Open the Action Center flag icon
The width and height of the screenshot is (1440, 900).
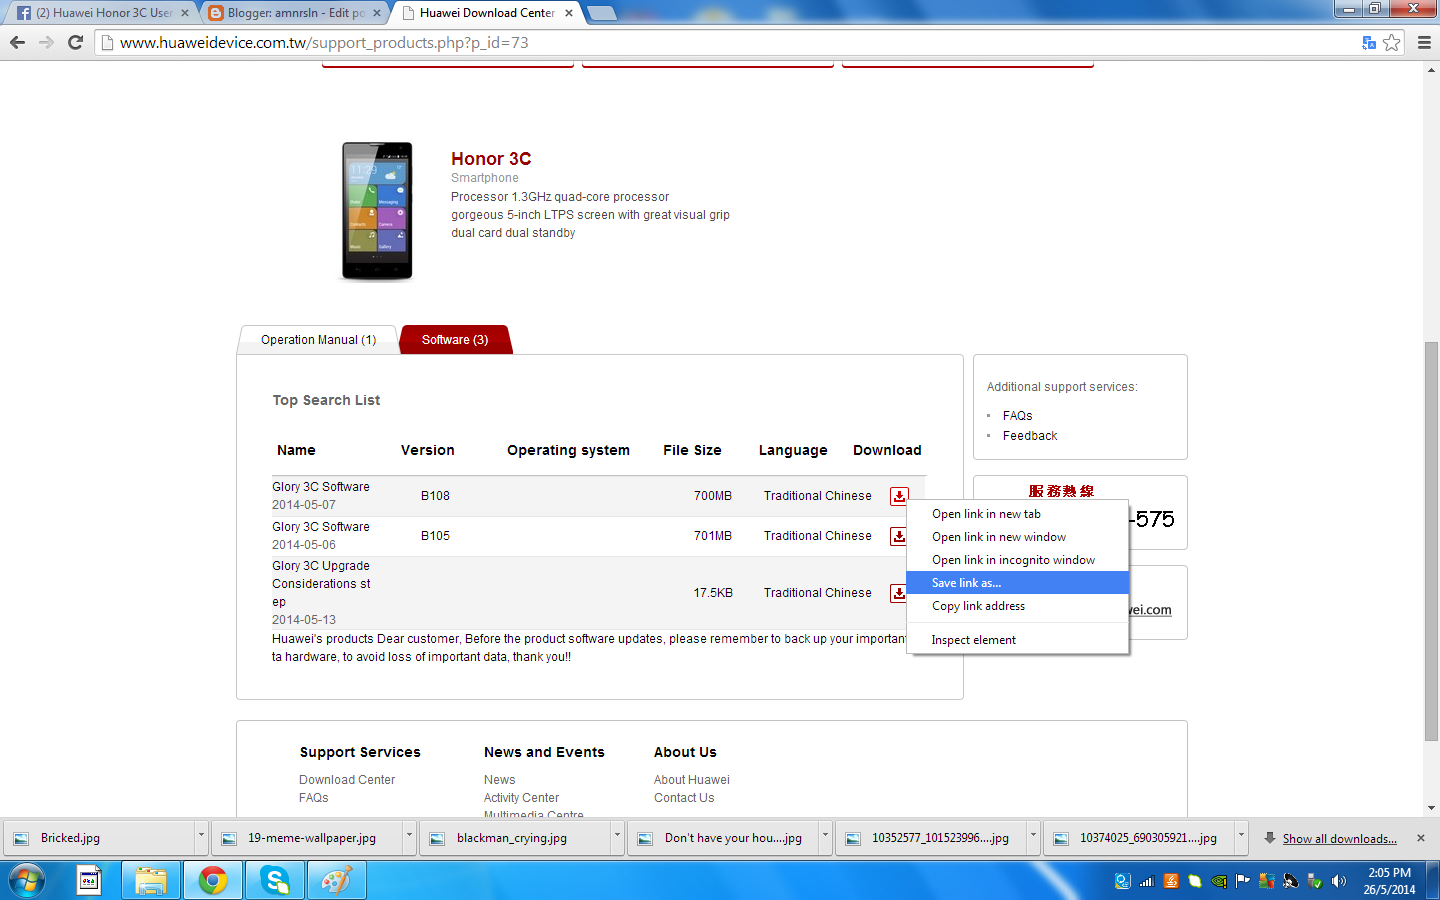tap(1243, 881)
